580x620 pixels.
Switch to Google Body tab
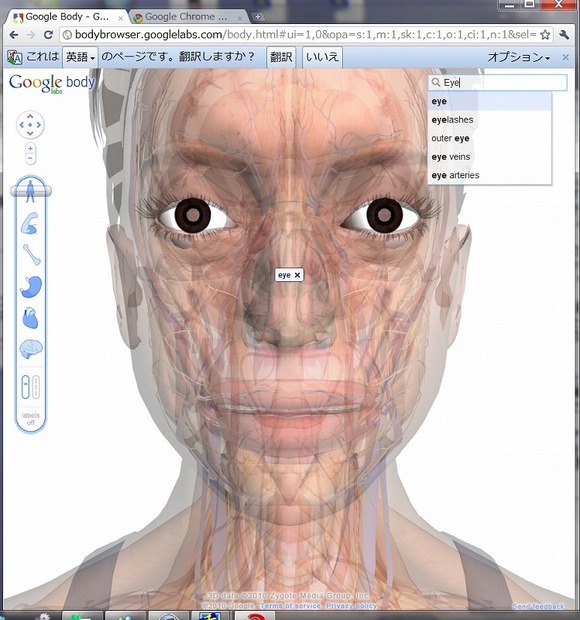tap(67, 17)
